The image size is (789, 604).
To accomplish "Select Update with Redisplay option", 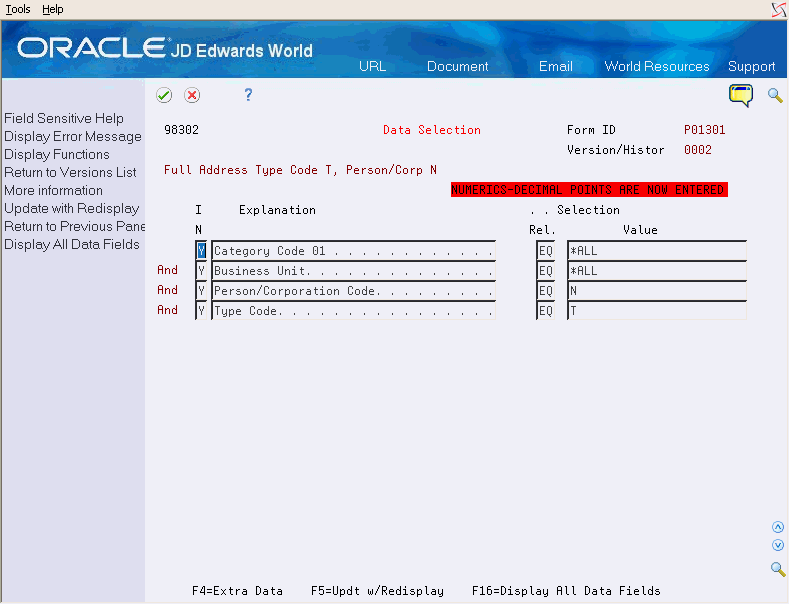I will click(x=72, y=208).
